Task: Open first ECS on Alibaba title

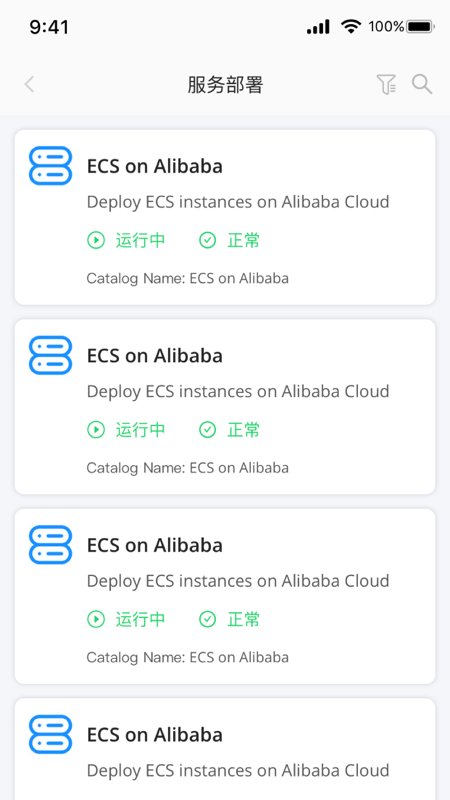Action: pyautogui.click(x=155, y=166)
